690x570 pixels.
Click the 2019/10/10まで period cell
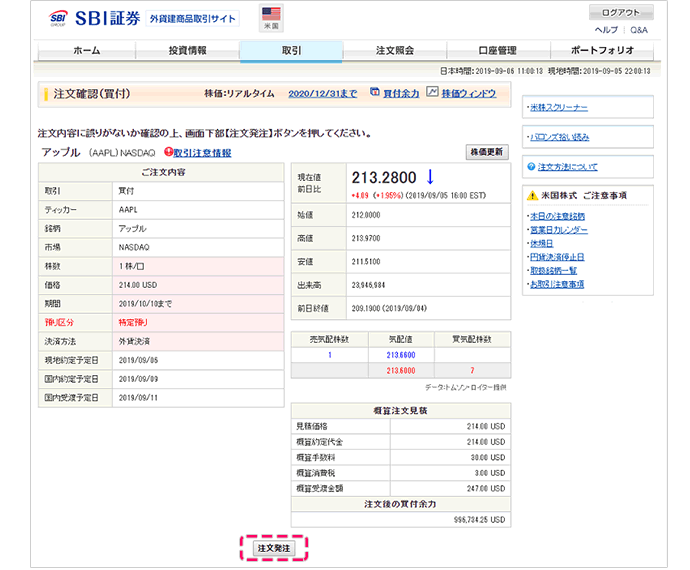coord(198,304)
